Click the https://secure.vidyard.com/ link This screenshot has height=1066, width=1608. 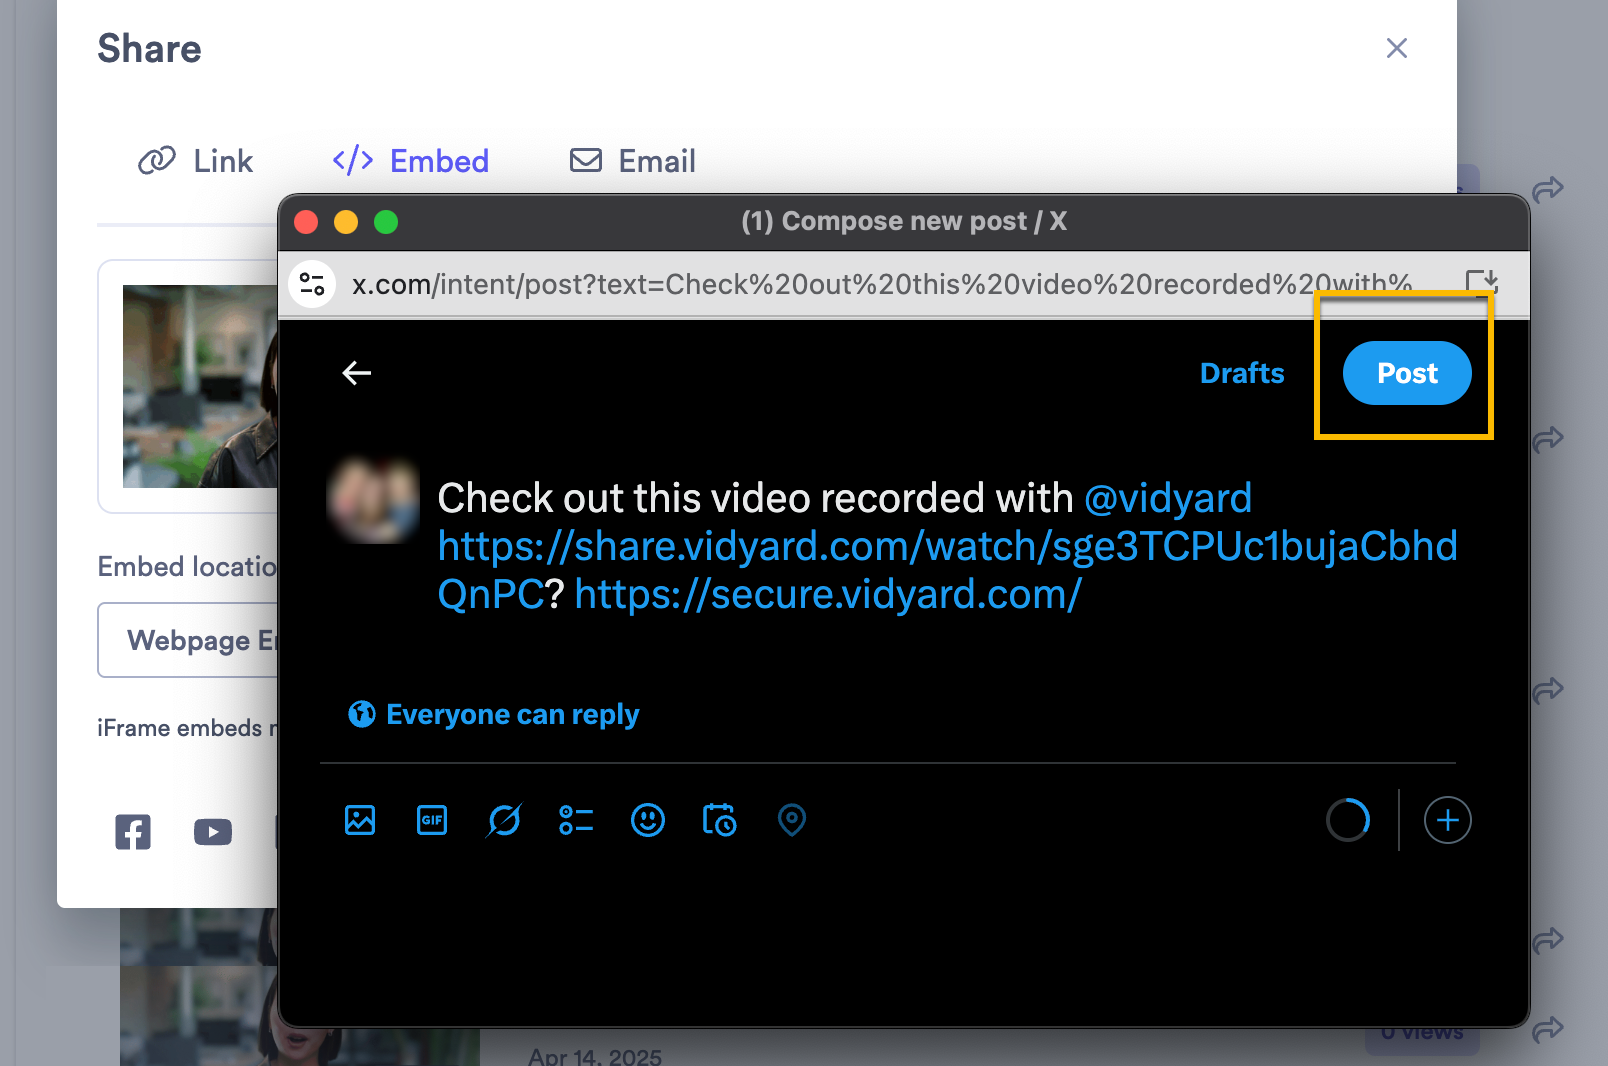coord(828,594)
